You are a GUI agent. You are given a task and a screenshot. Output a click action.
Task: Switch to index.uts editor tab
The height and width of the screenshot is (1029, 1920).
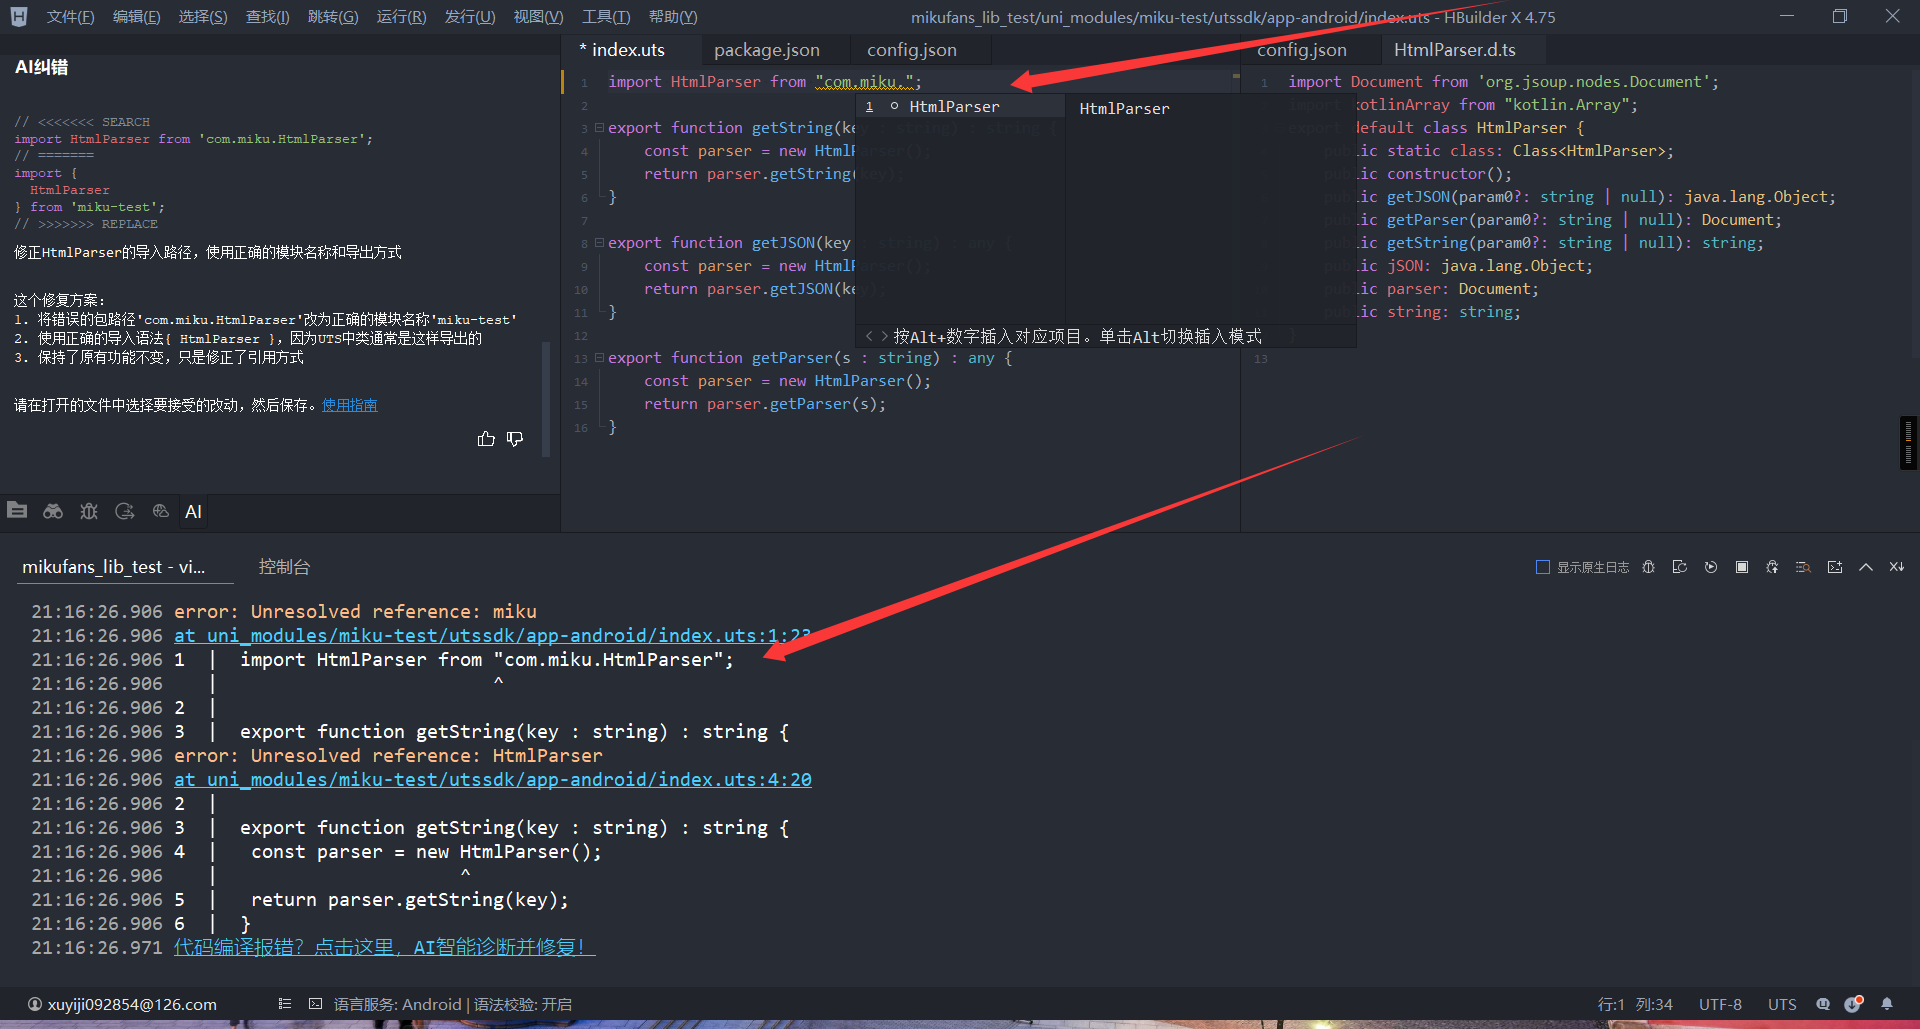point(628,50)
